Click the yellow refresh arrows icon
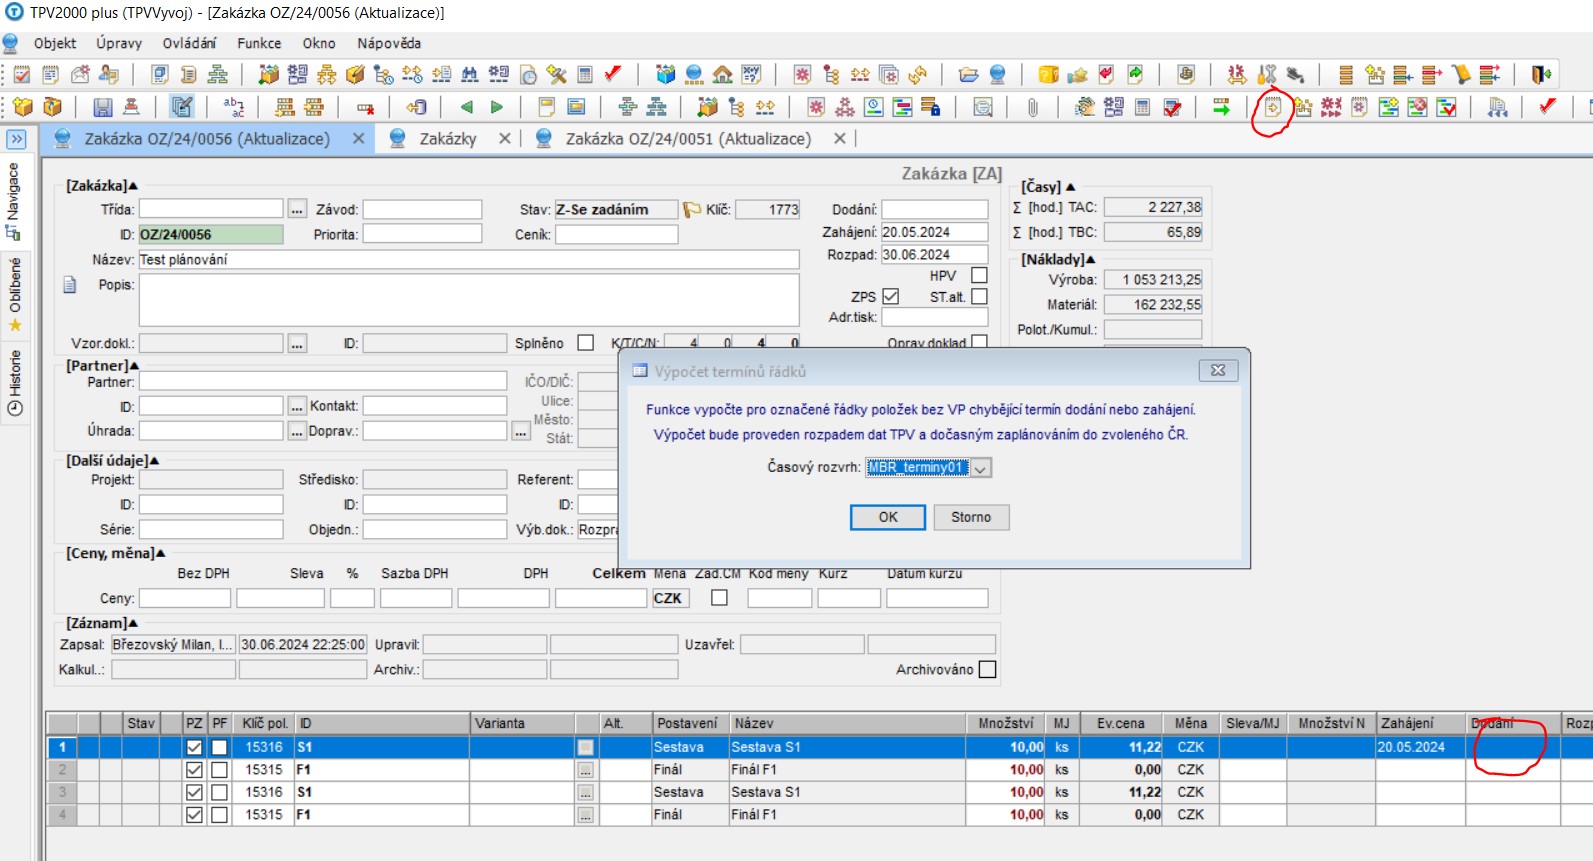The image size is (1593, 861). [917, 74]
